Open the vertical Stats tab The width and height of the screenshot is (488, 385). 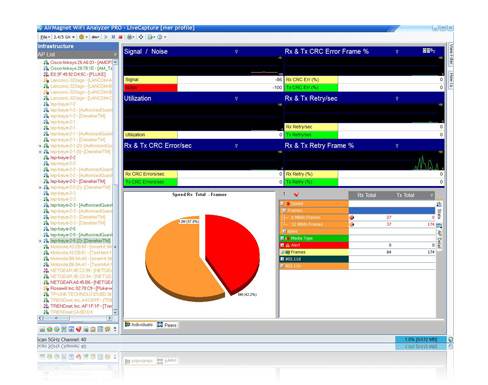(439, 211)
